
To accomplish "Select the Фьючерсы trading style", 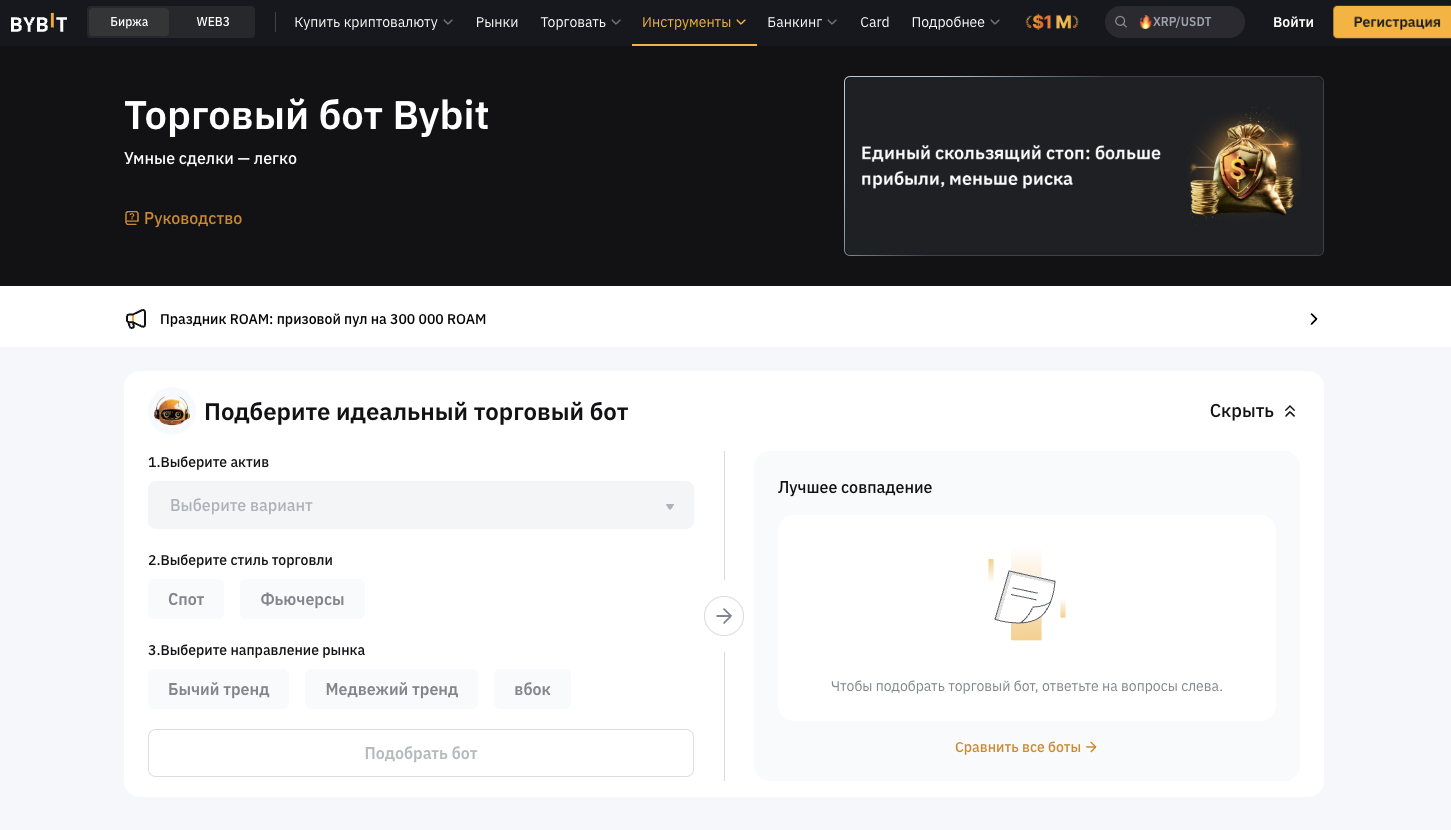I will pos(302,599).
